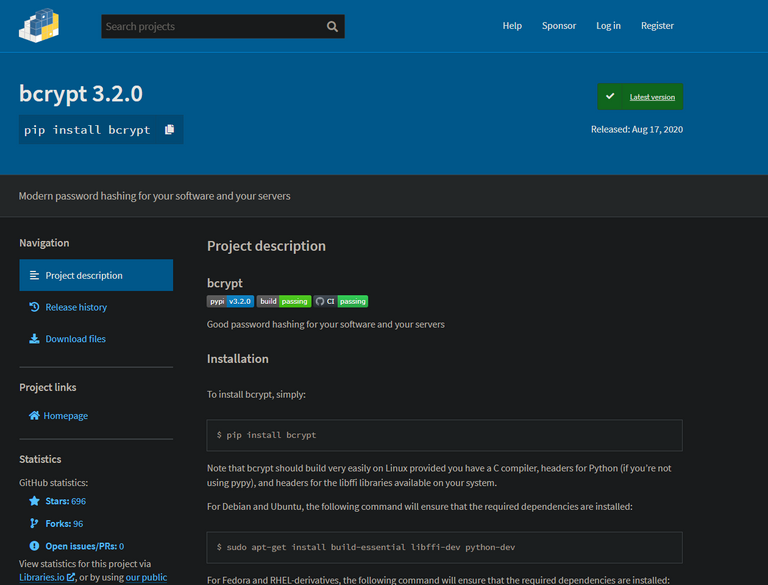Click the Project links heading
Screen dimensions: 768x585
[48, 387]
